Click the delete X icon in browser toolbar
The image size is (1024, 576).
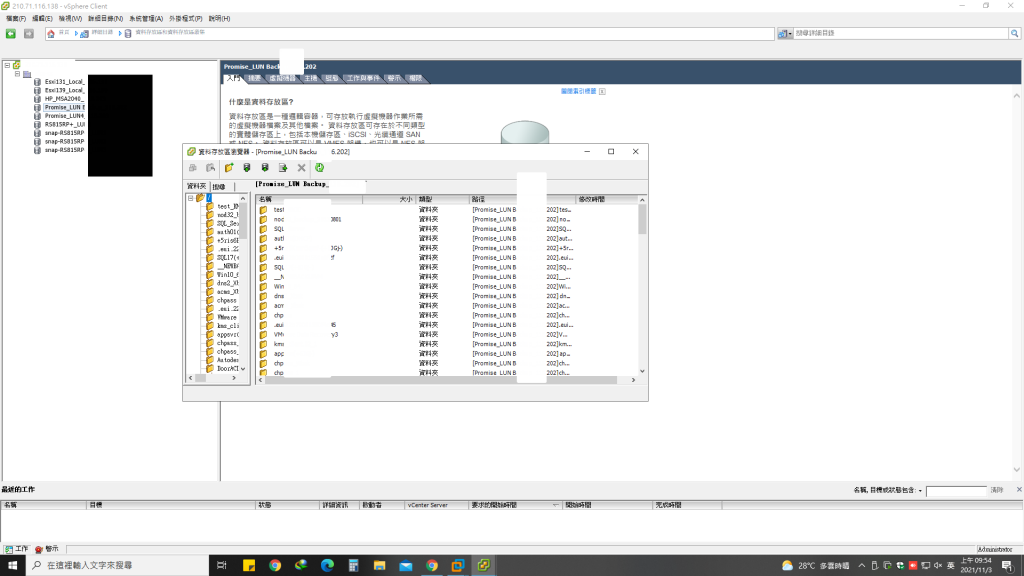click(301, 168)
